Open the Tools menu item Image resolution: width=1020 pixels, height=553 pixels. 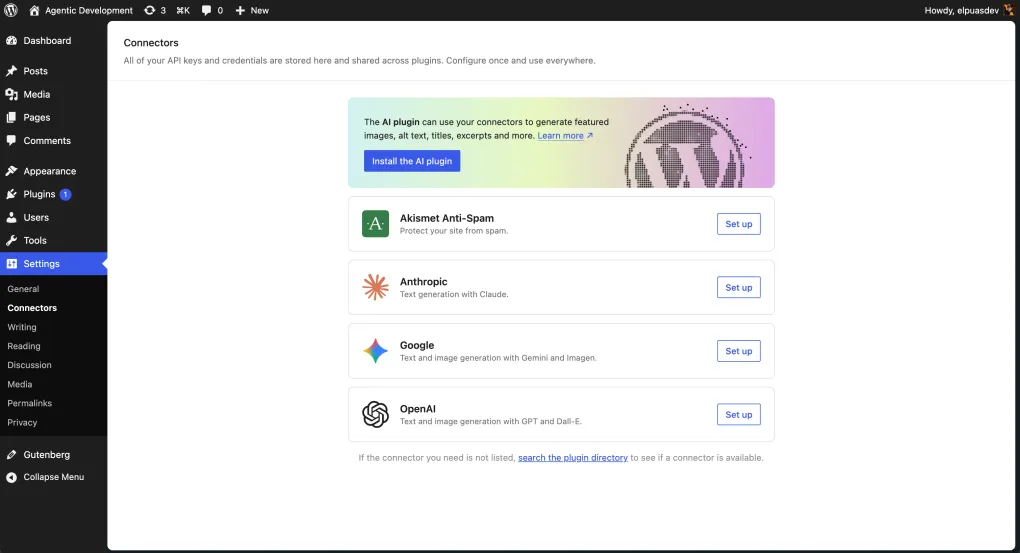pos(53,241)
